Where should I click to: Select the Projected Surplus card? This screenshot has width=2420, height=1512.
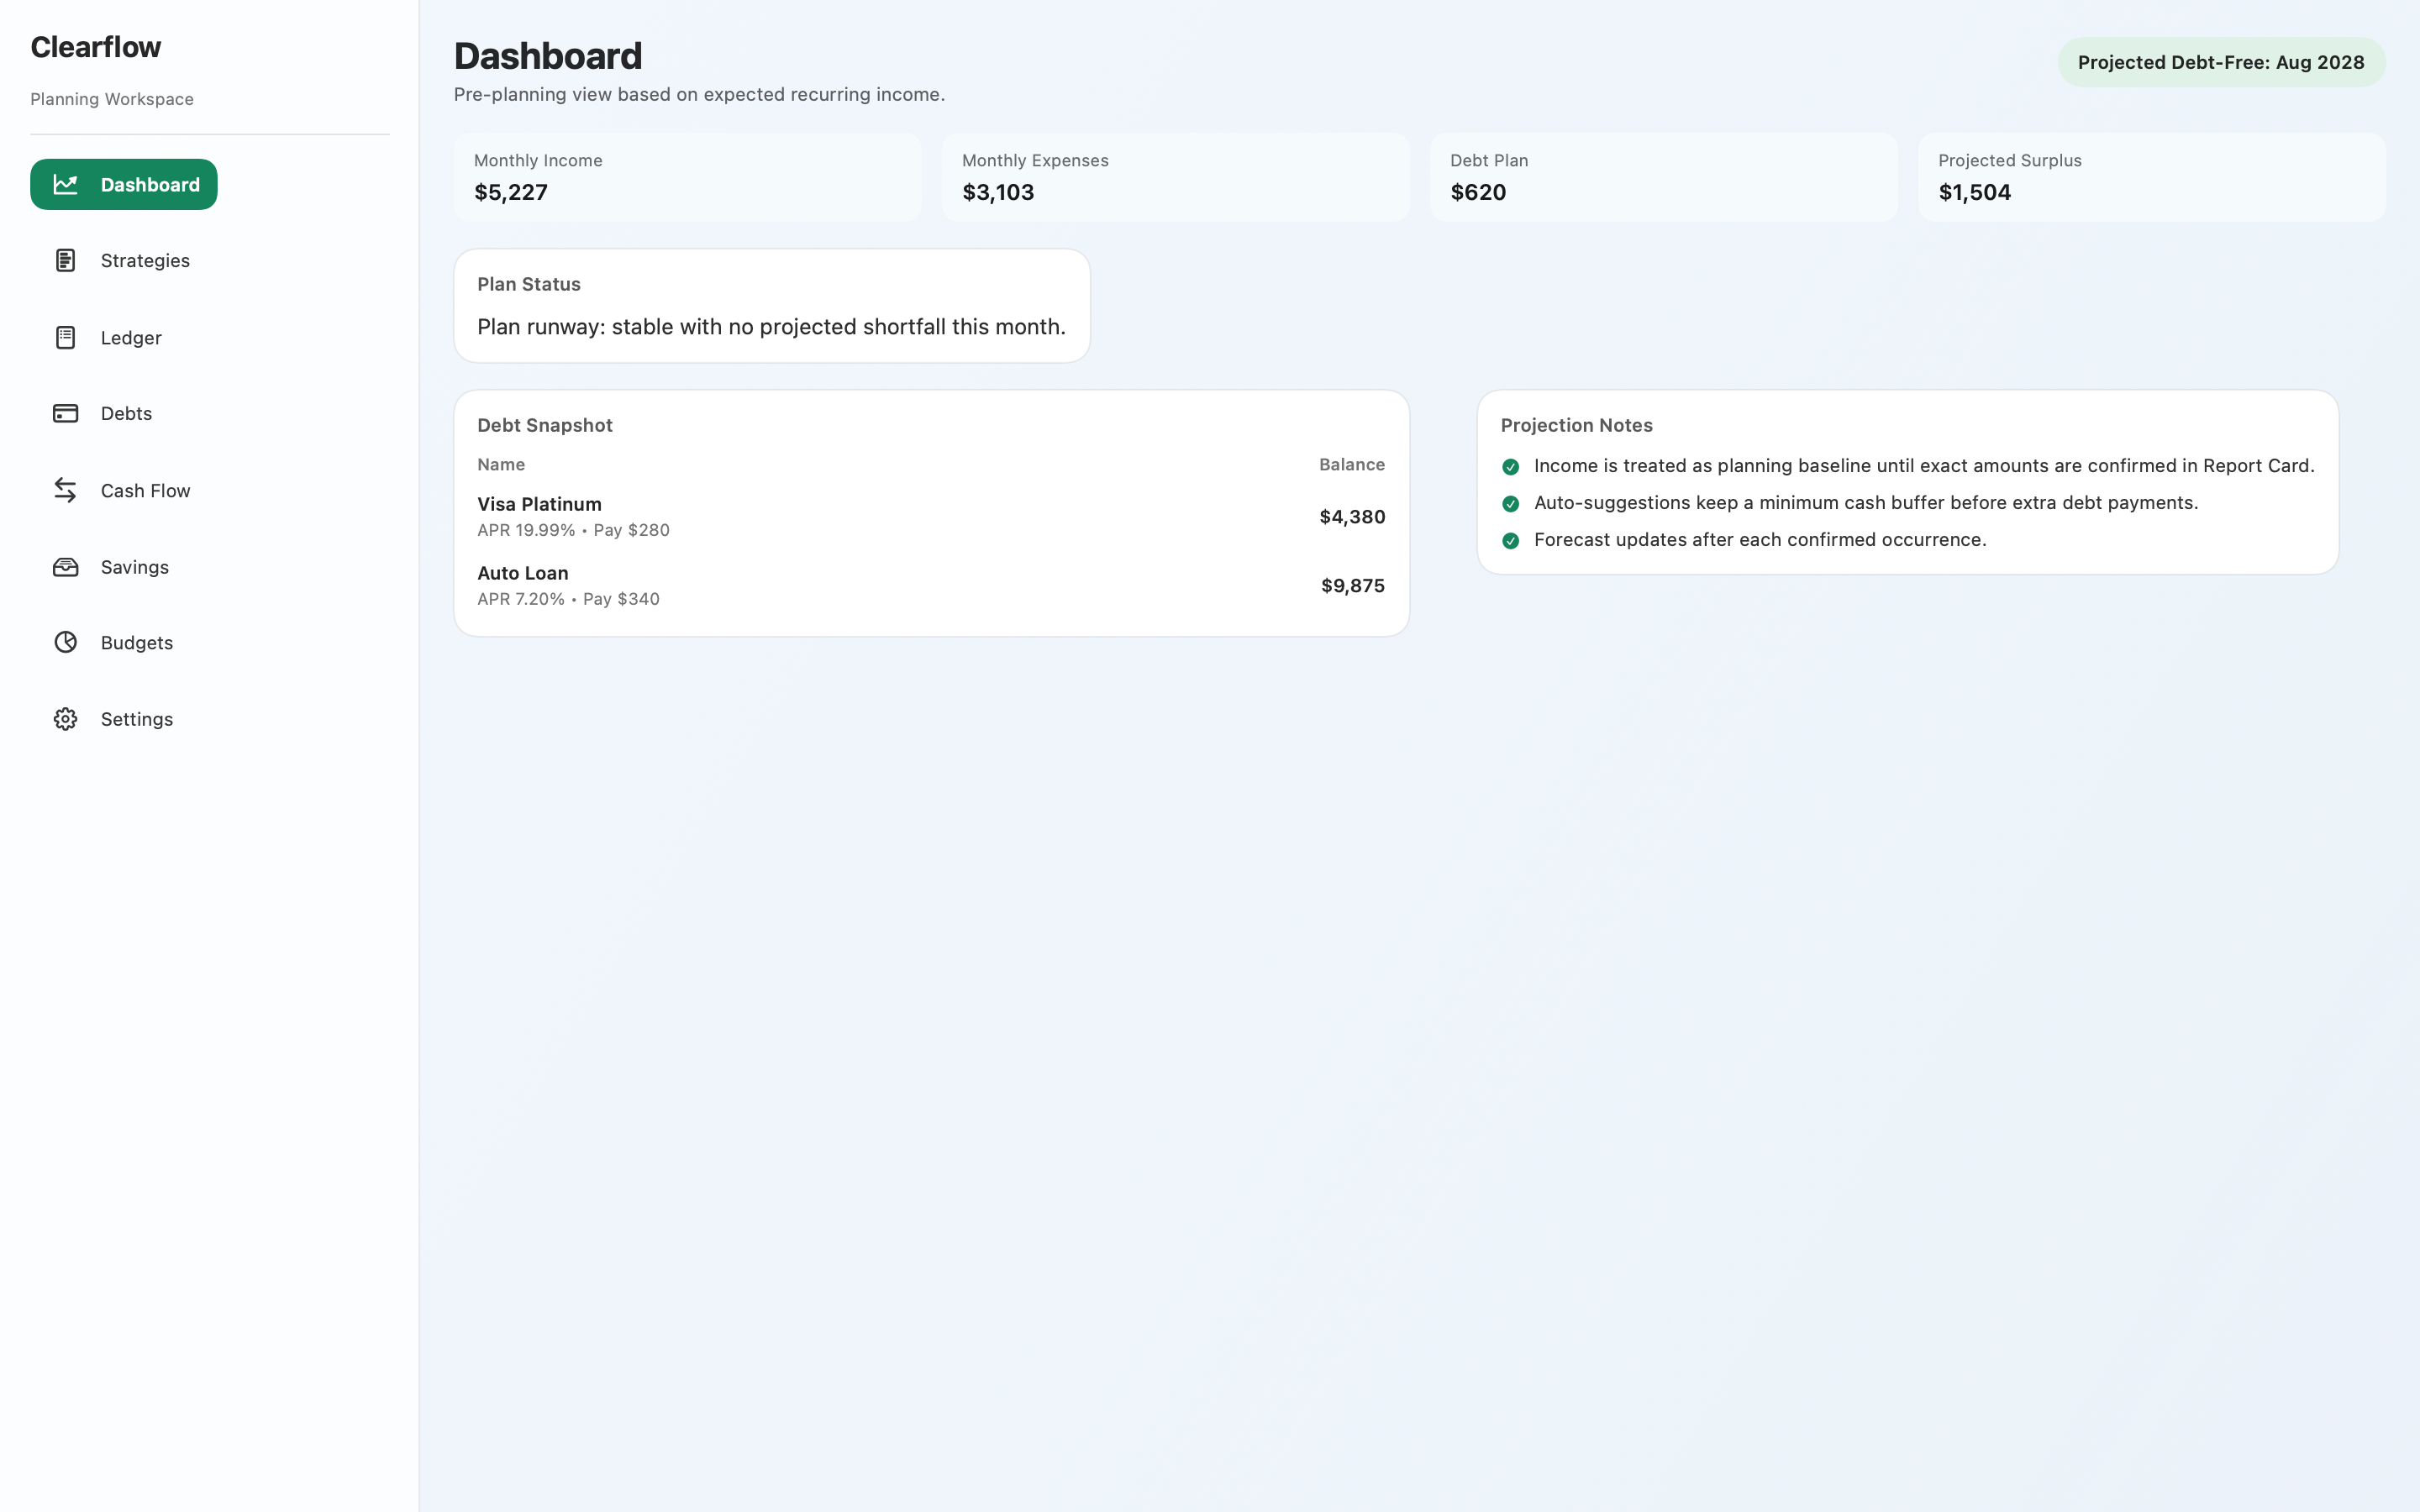(x=2151, y=177)
